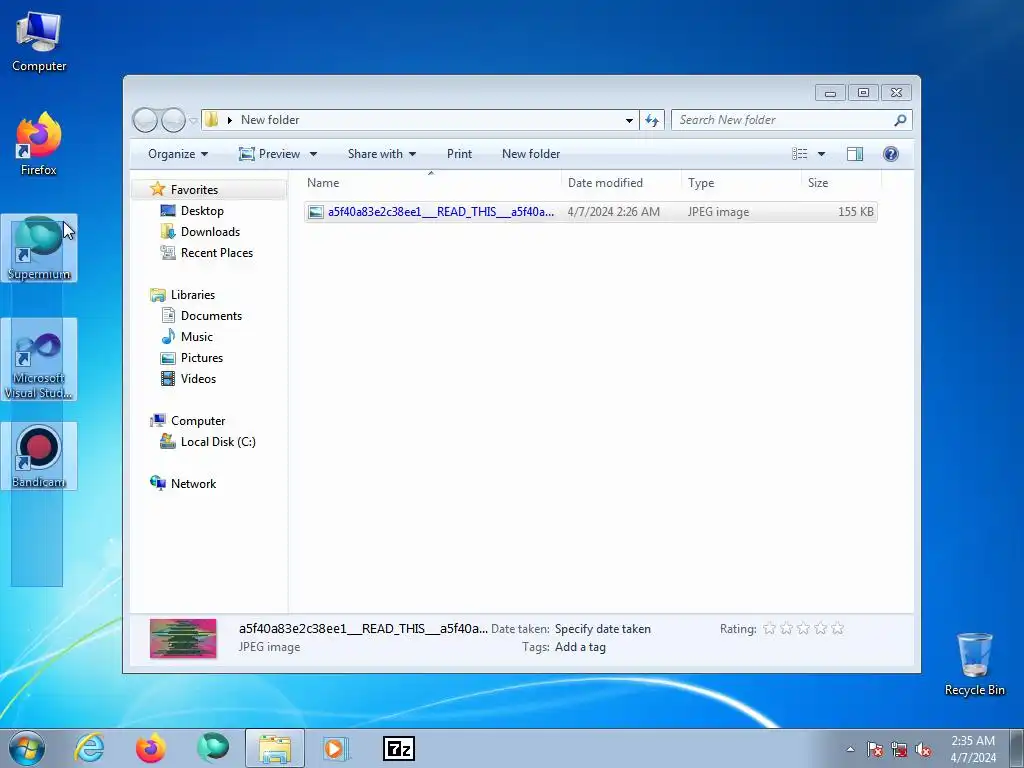Click the folder icon in the address bar

click(x=212, y=120)
